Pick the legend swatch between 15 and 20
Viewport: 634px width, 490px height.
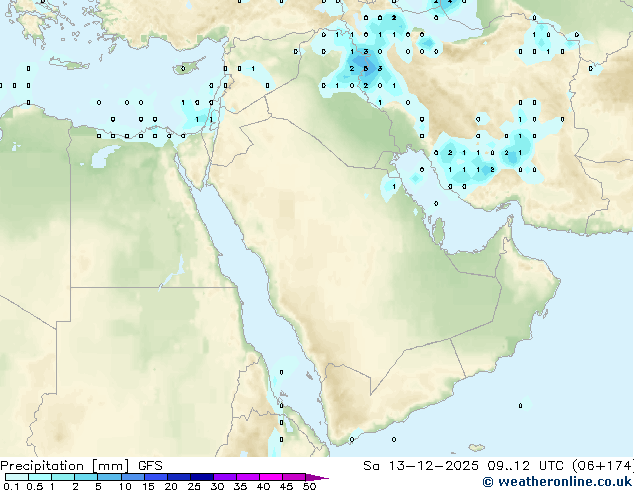point(155,477)
